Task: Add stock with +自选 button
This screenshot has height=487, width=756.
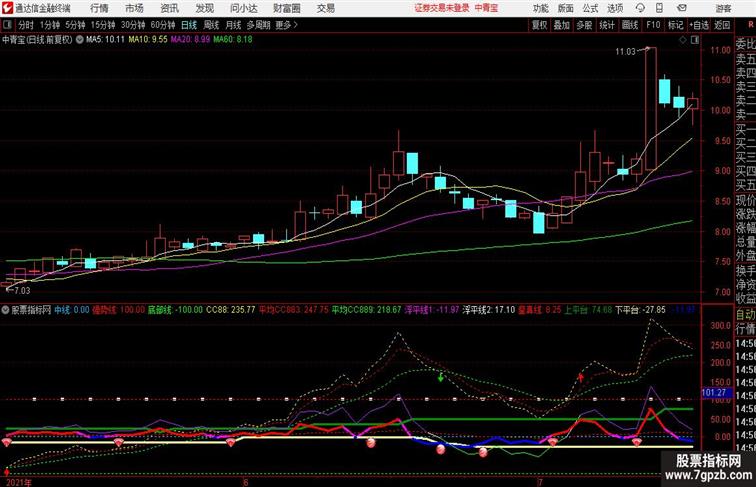Action: (x=699, y=25)
